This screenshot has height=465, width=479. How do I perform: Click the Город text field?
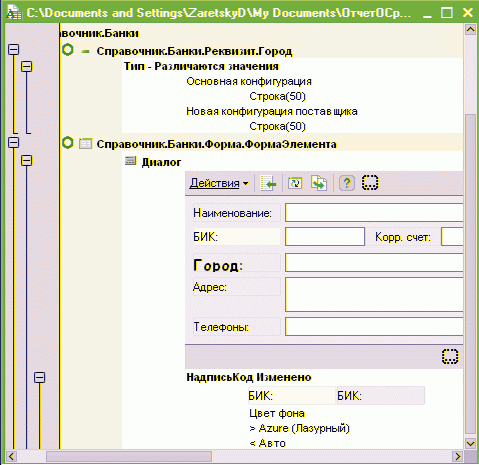[374, 263]
